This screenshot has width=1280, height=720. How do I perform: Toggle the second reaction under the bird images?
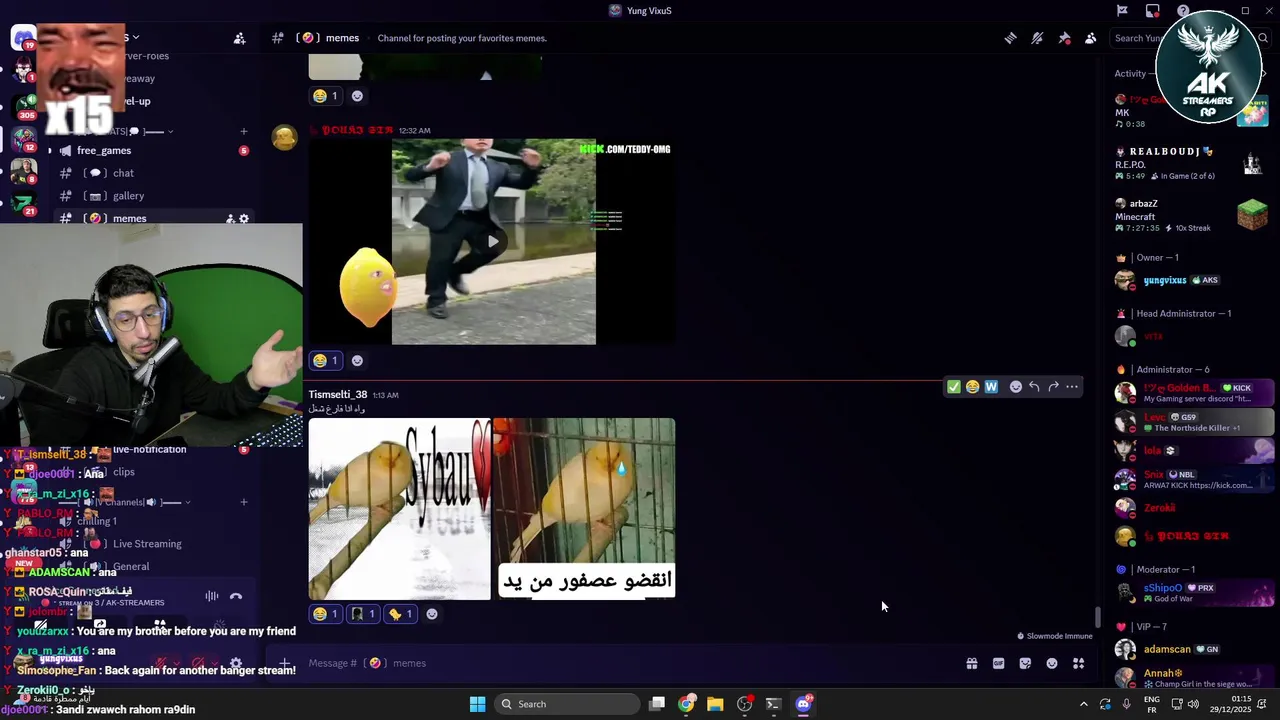(363, 614)
